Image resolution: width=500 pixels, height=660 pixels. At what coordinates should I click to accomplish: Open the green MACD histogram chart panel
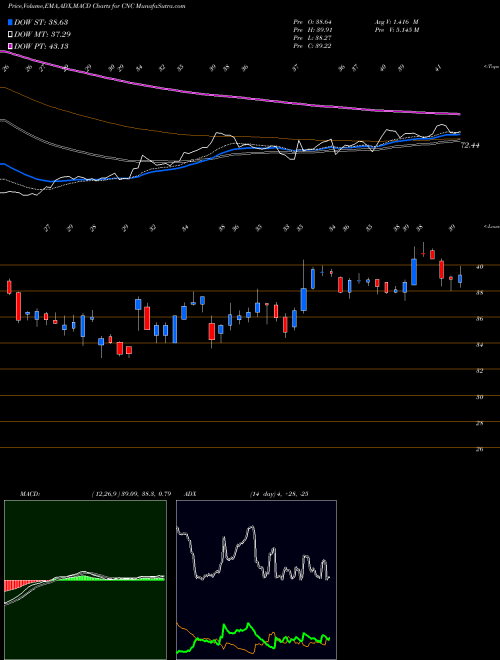[x=85, y=580]
